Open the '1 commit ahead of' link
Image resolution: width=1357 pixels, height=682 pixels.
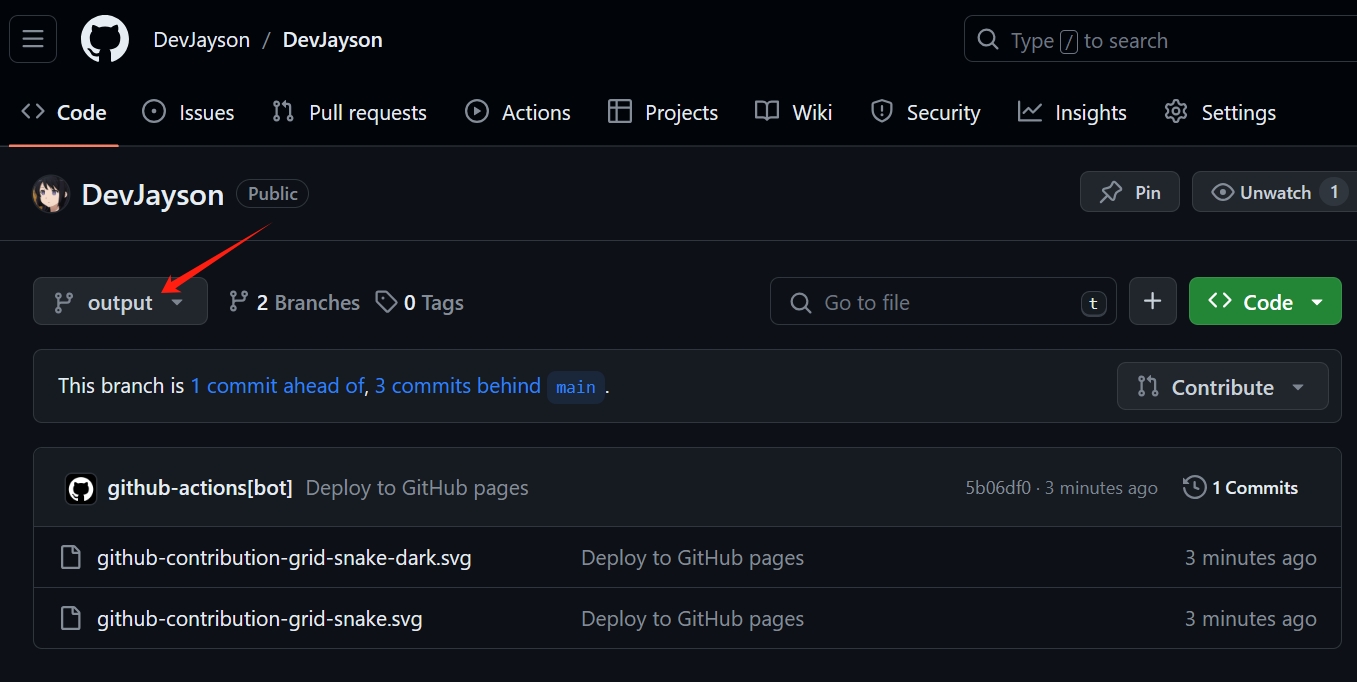[277, 386]
